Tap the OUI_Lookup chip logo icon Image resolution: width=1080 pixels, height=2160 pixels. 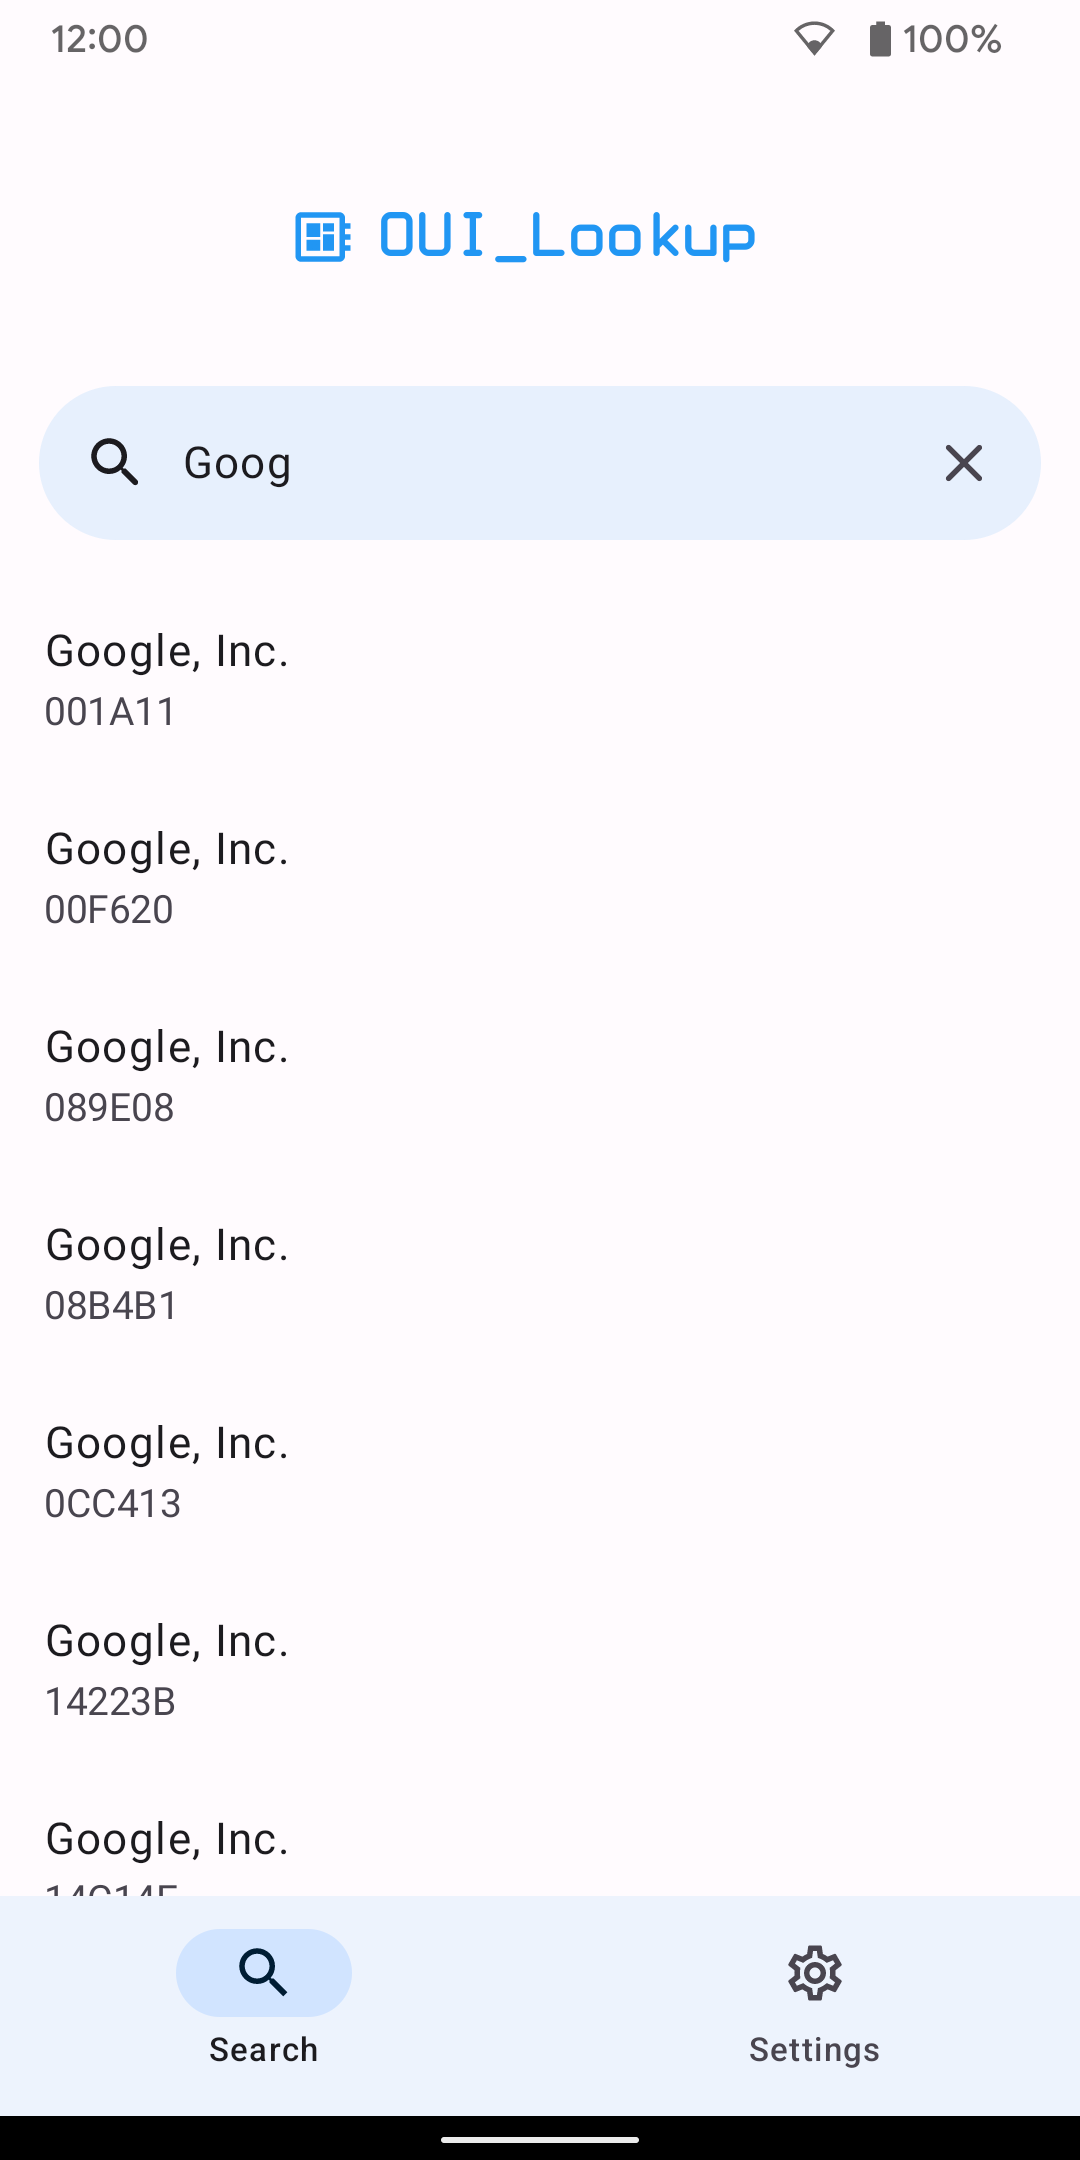click(x=322, y=237)
